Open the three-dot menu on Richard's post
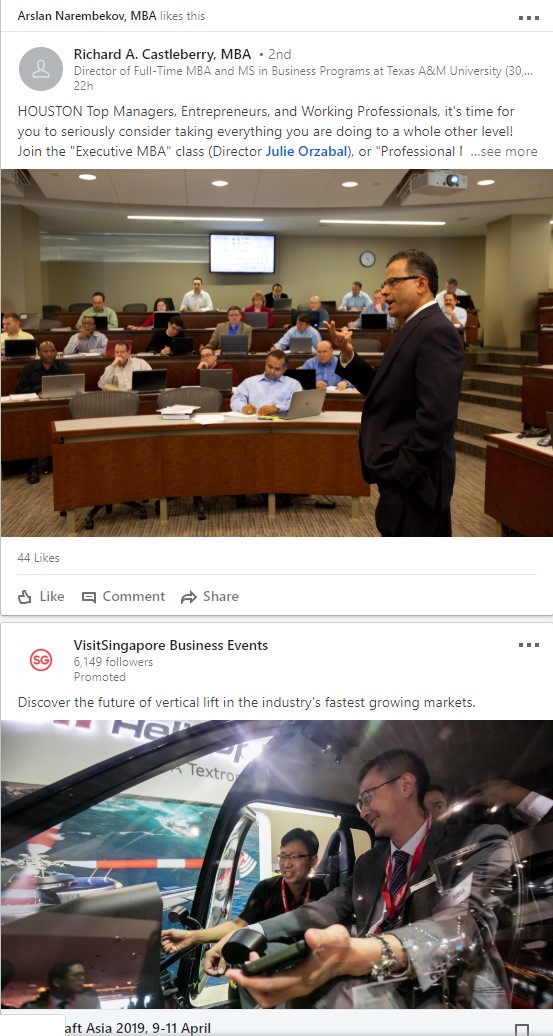This screenshot has width=553, height=1036. (x=529, y=18)
